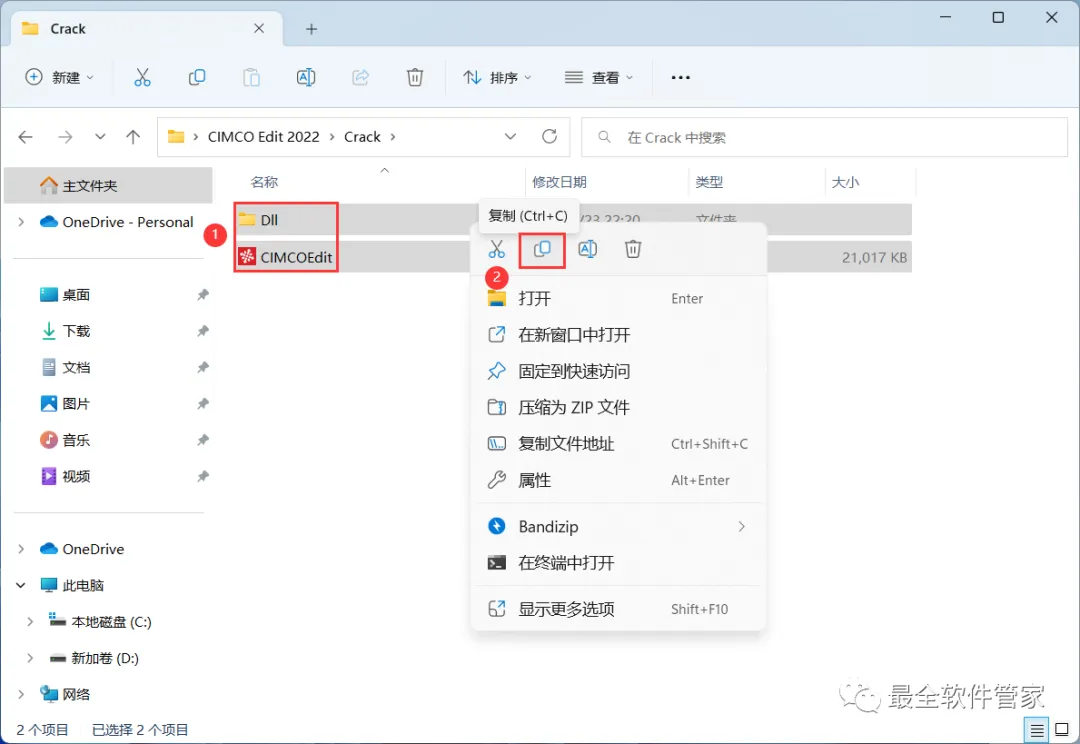Select 主文件夹 in the sidebar
1080x744 pixels.
[x=108, y=185]
